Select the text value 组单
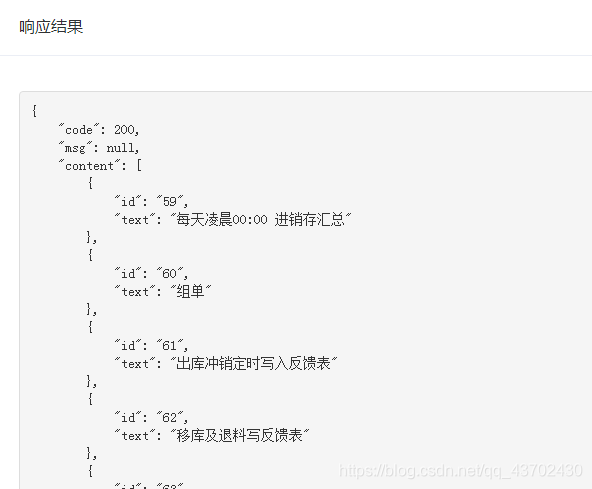This screenshot has height=489, width=592. click(x=190, y=292)
